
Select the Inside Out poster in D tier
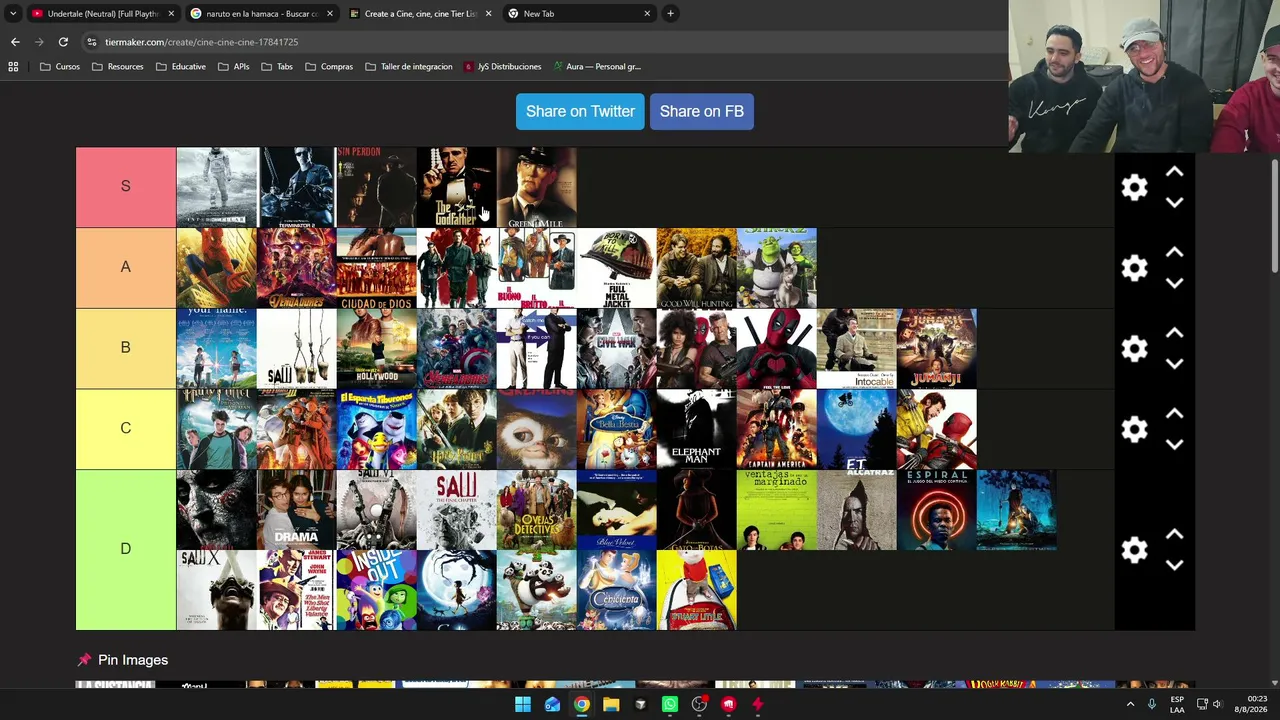[x=376, y=590]
